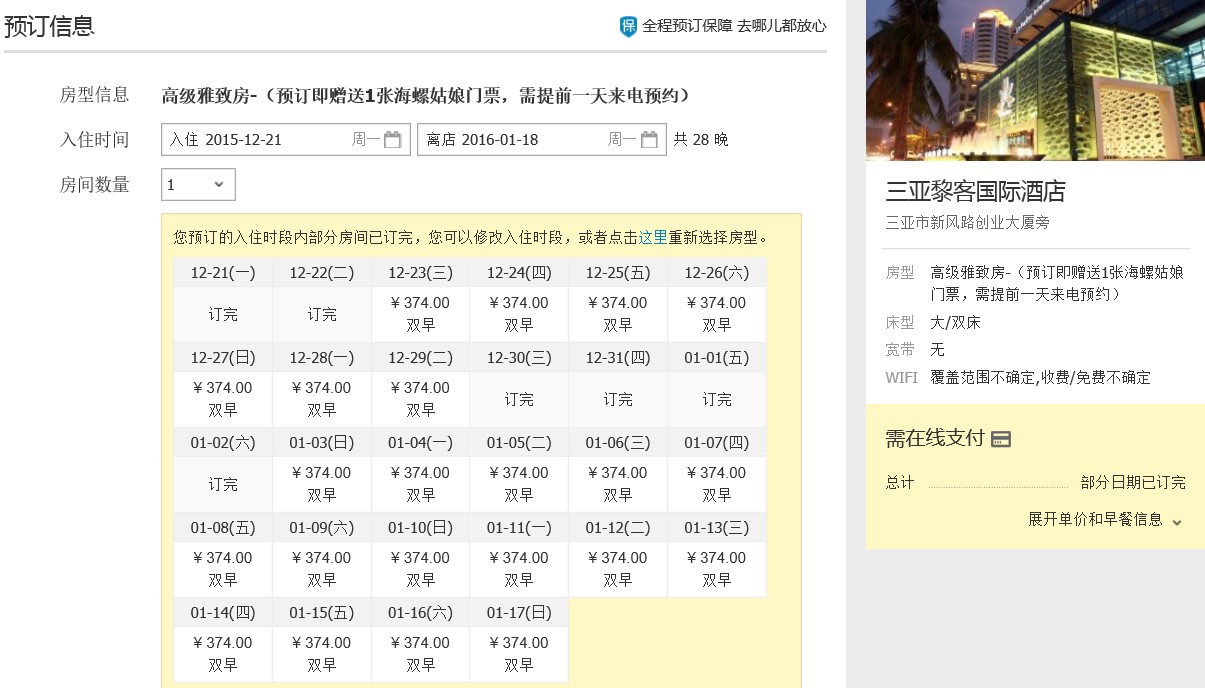This screenshot has width=1205, height=688.
Task: Click the hotel address text
Action: click(x=968, y=223)
